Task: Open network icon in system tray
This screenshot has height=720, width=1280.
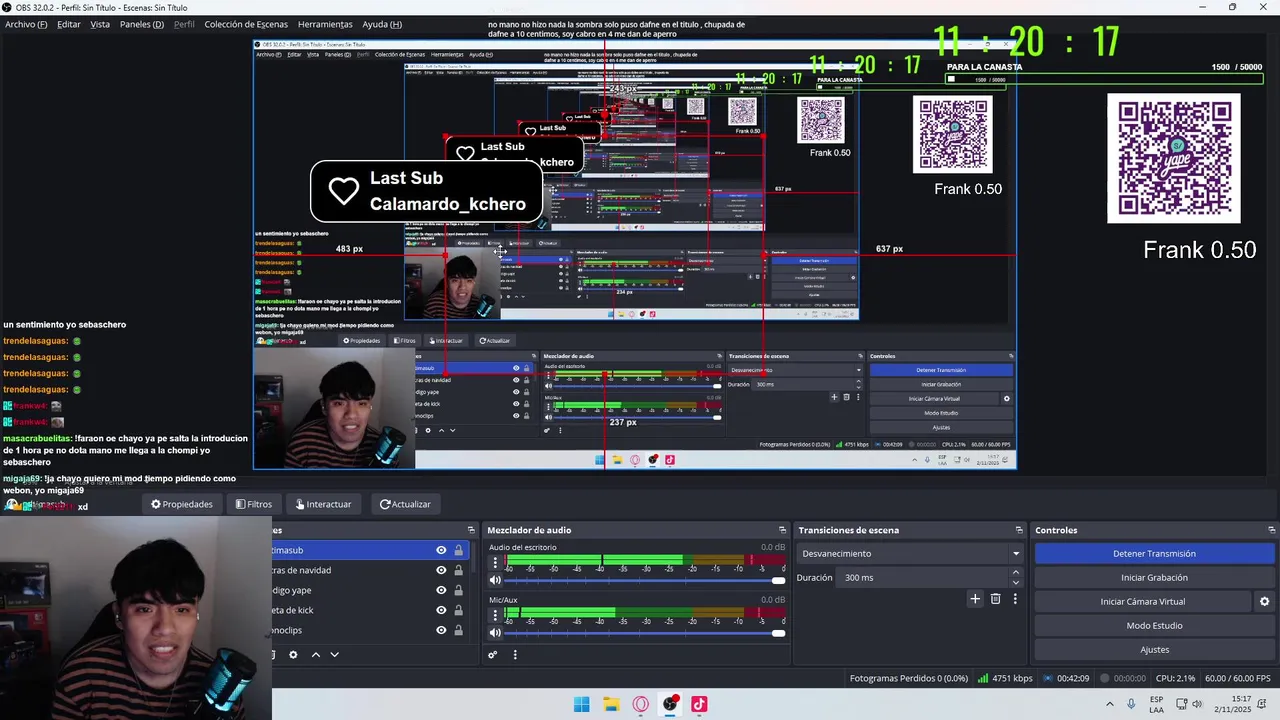Action: pos(1180,704)
